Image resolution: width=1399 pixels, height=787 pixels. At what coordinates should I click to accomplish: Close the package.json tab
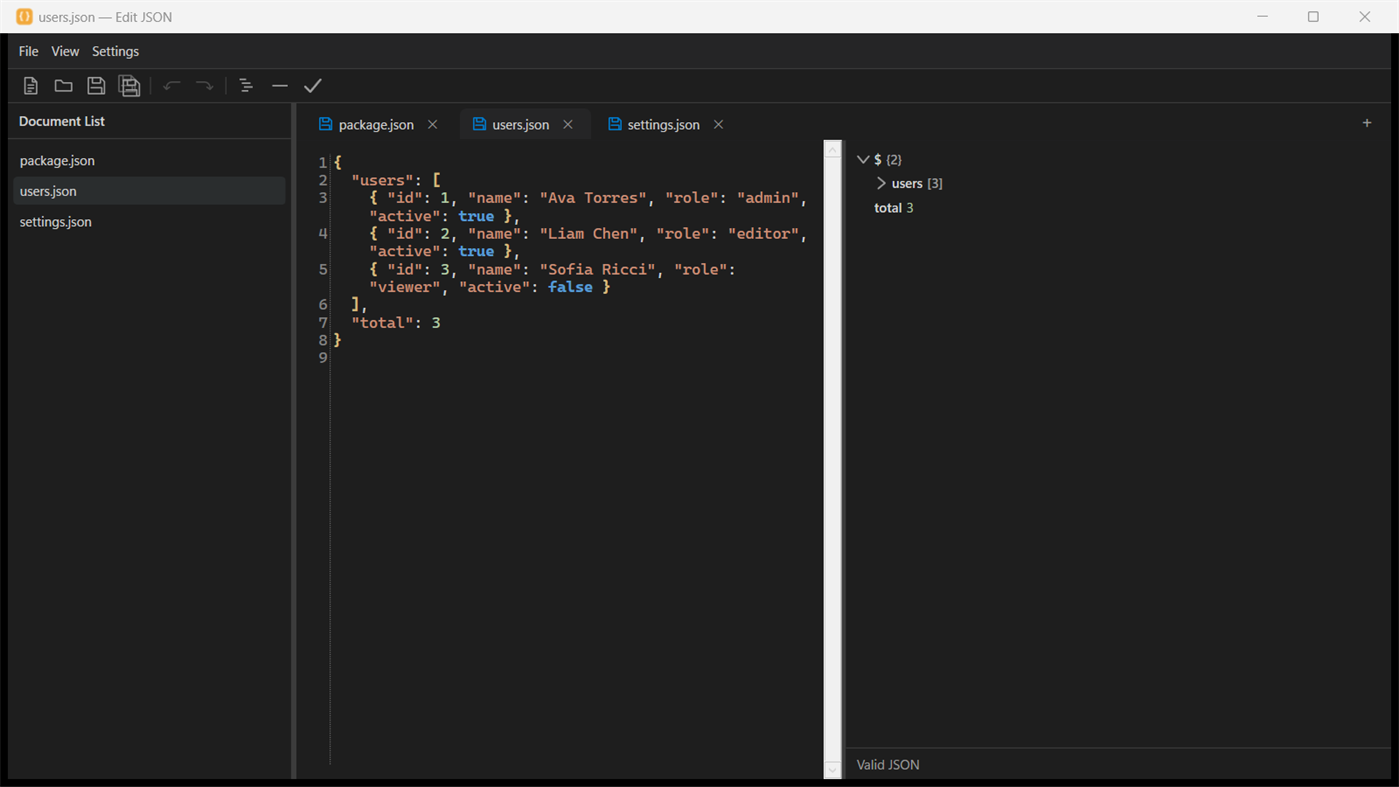click(x=433, y=125)
